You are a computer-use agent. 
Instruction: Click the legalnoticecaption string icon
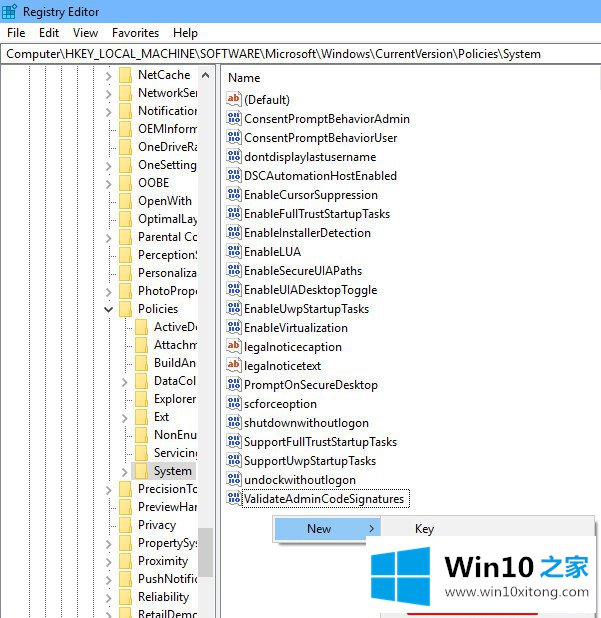point(234,347)
